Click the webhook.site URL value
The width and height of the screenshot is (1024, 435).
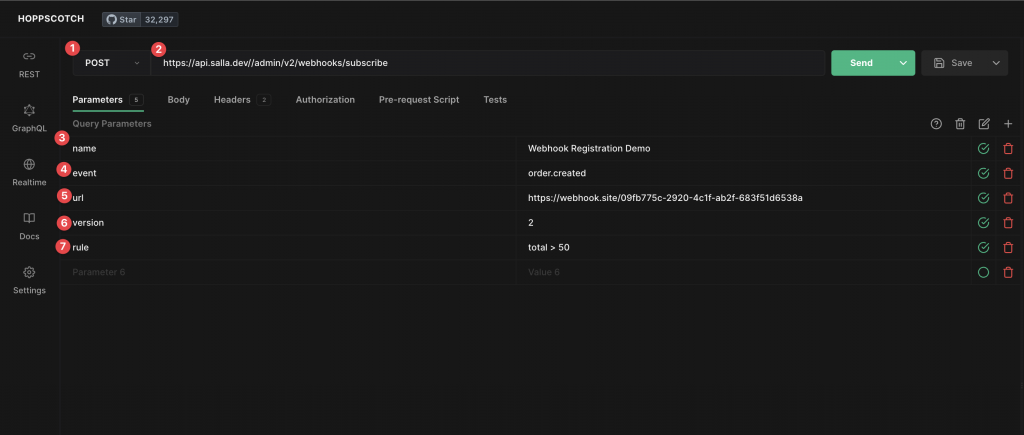point(744,198)
